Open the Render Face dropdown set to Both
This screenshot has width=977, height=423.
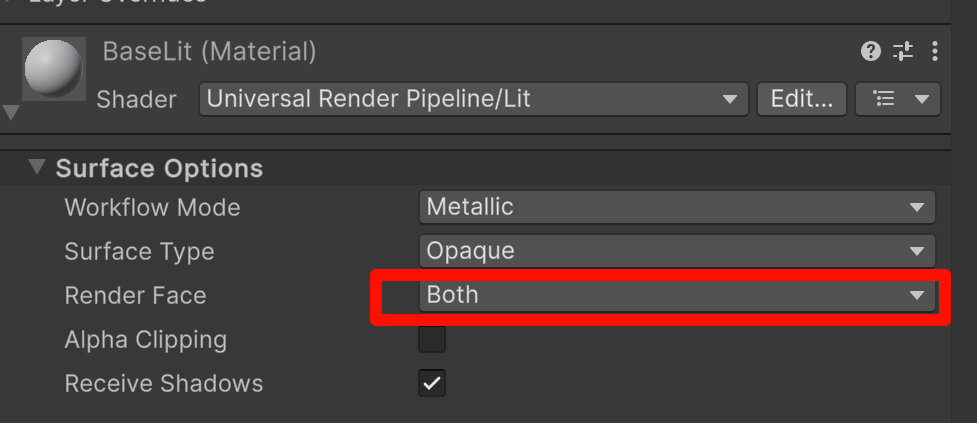(x=677, y=295)
